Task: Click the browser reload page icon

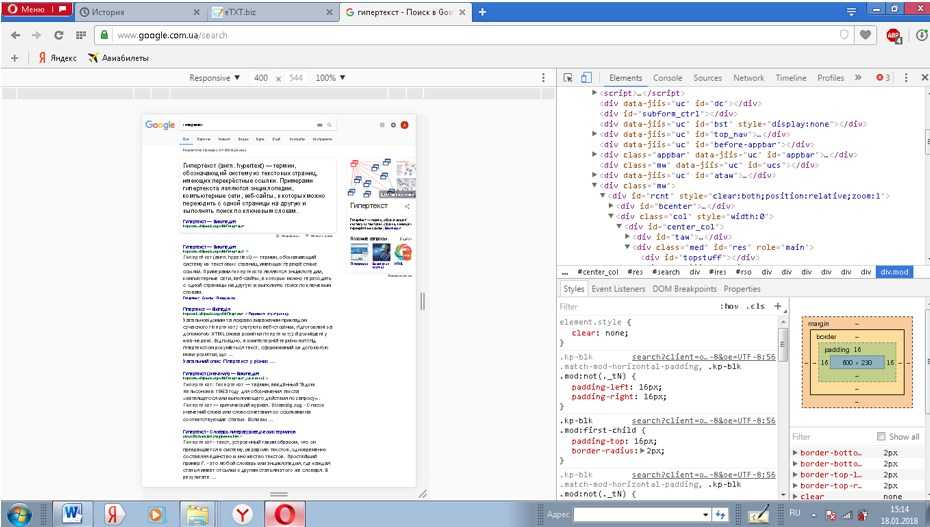Action: click(59, 35)
